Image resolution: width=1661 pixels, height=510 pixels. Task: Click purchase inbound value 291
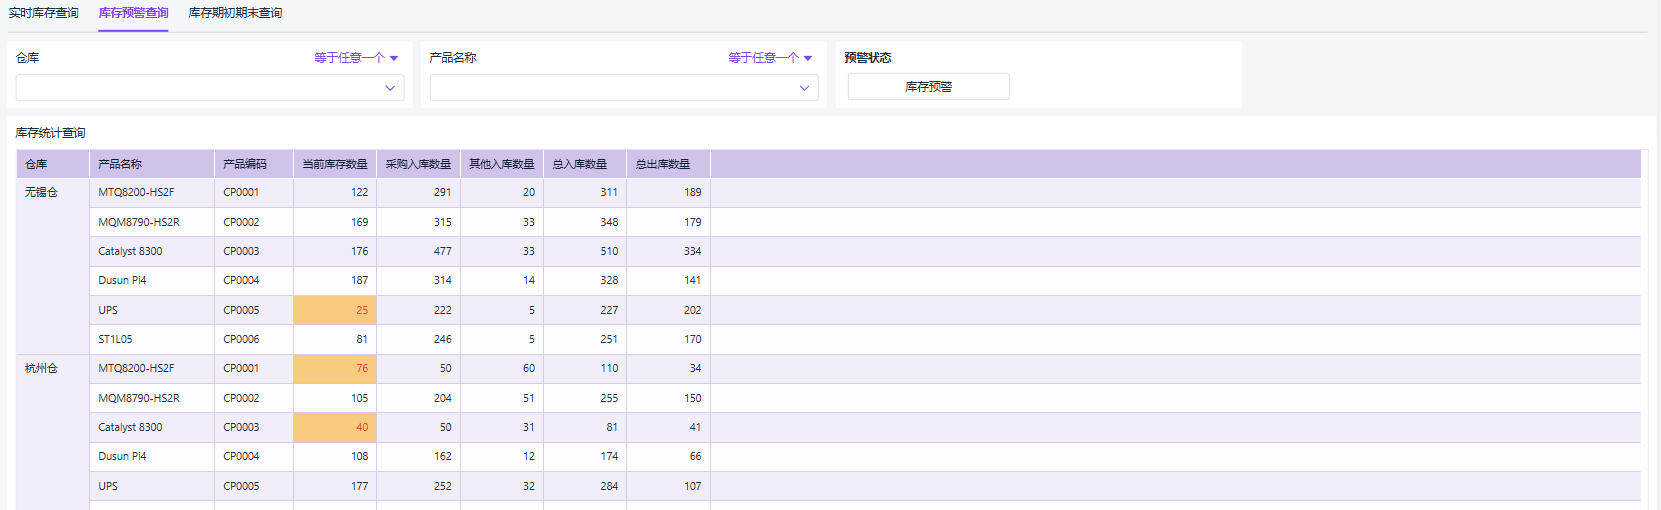tap(418, 192)
